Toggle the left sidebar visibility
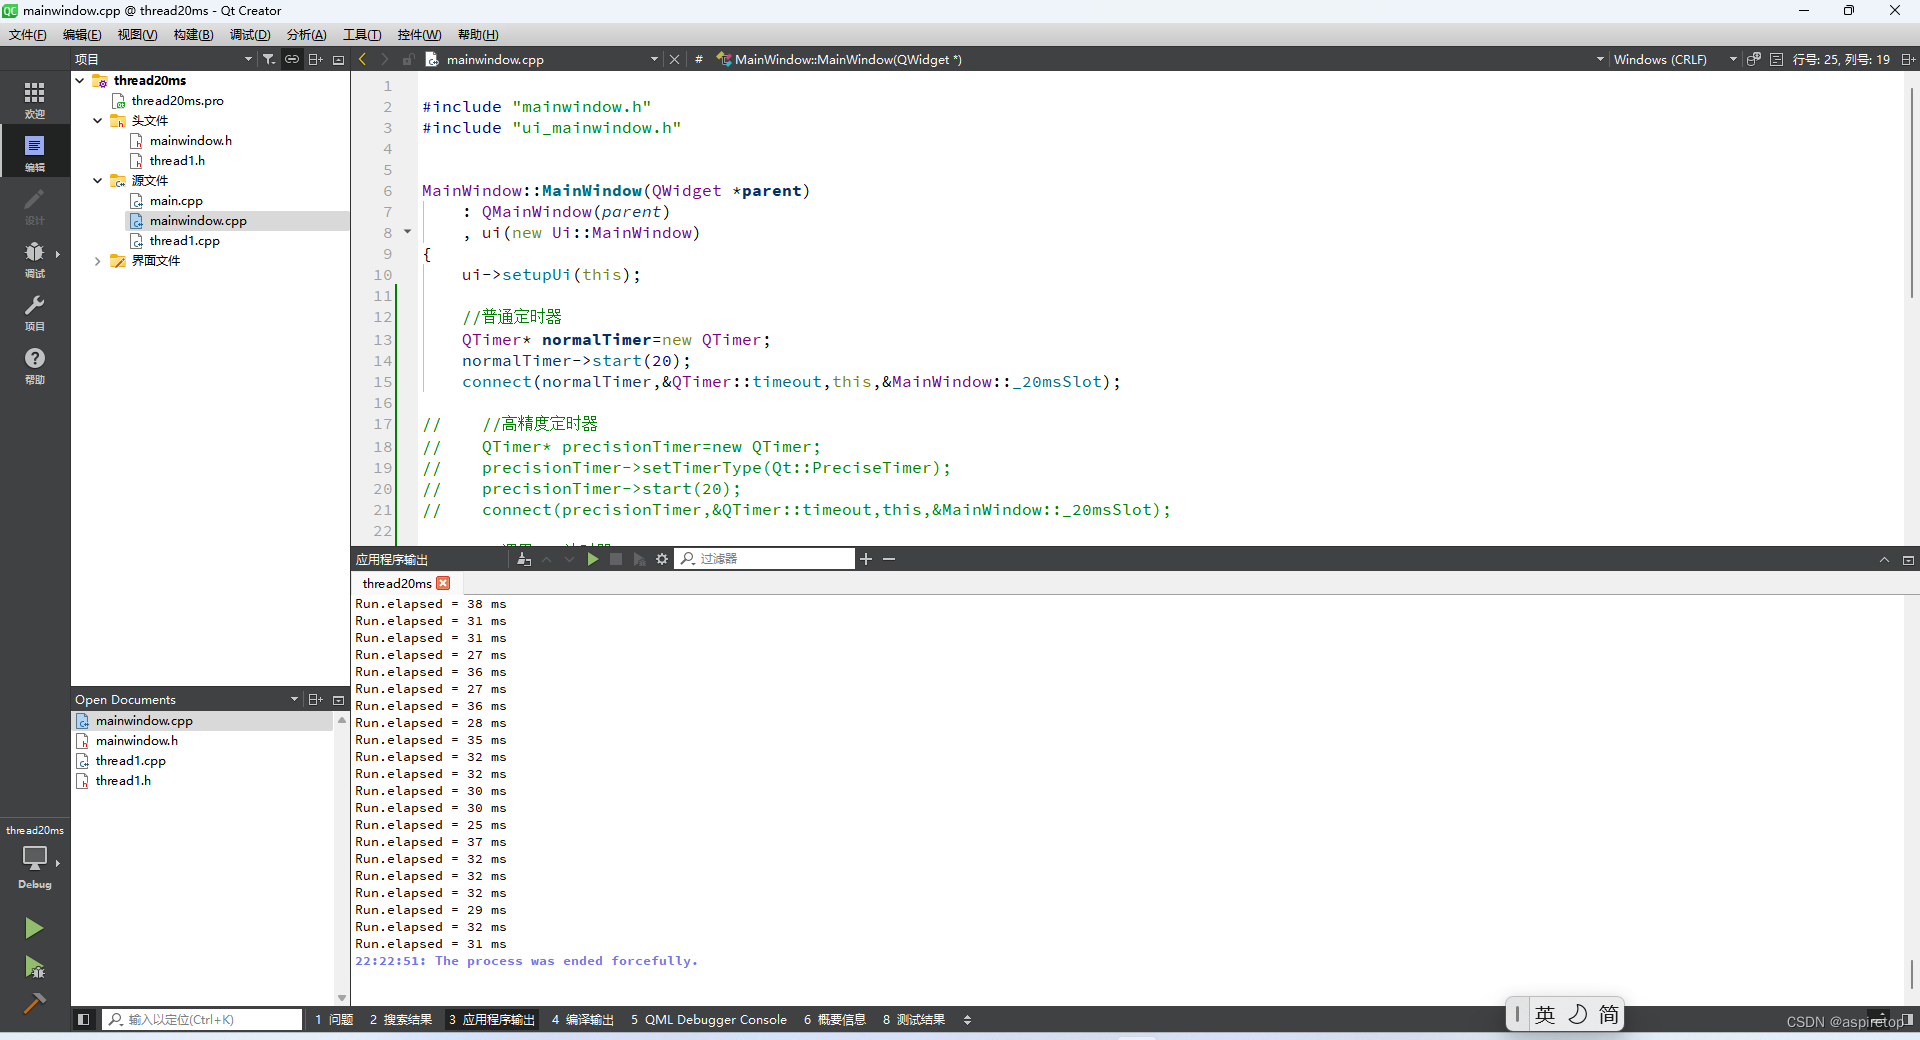The height and width of the screenshot is (1040, 1920). click(x=84, y=1019)
